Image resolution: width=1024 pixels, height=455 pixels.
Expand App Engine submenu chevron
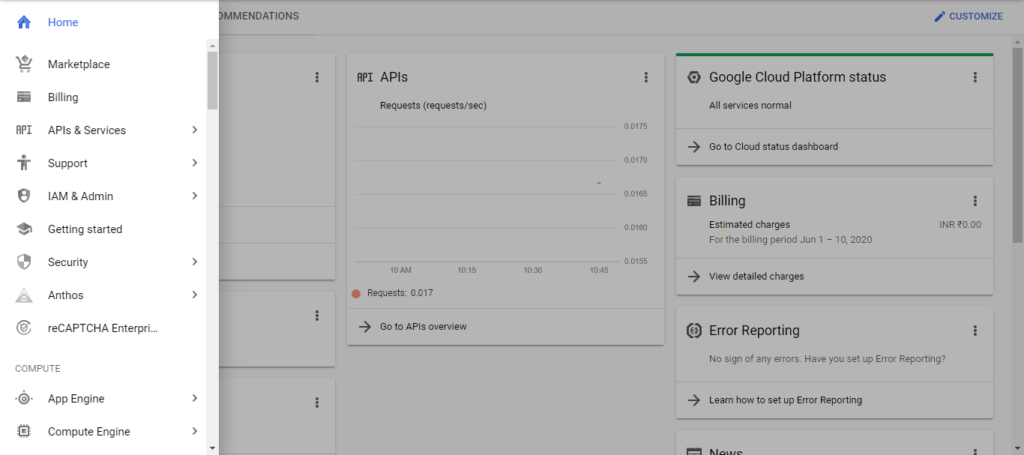point(195,398)
